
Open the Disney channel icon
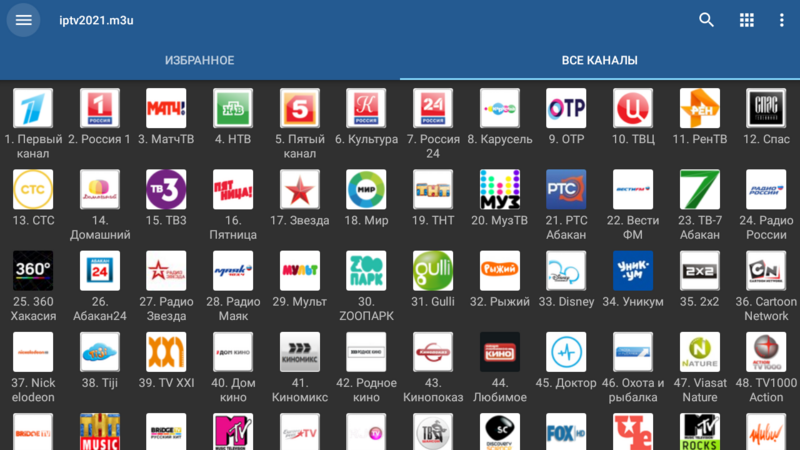click(566, 270)
